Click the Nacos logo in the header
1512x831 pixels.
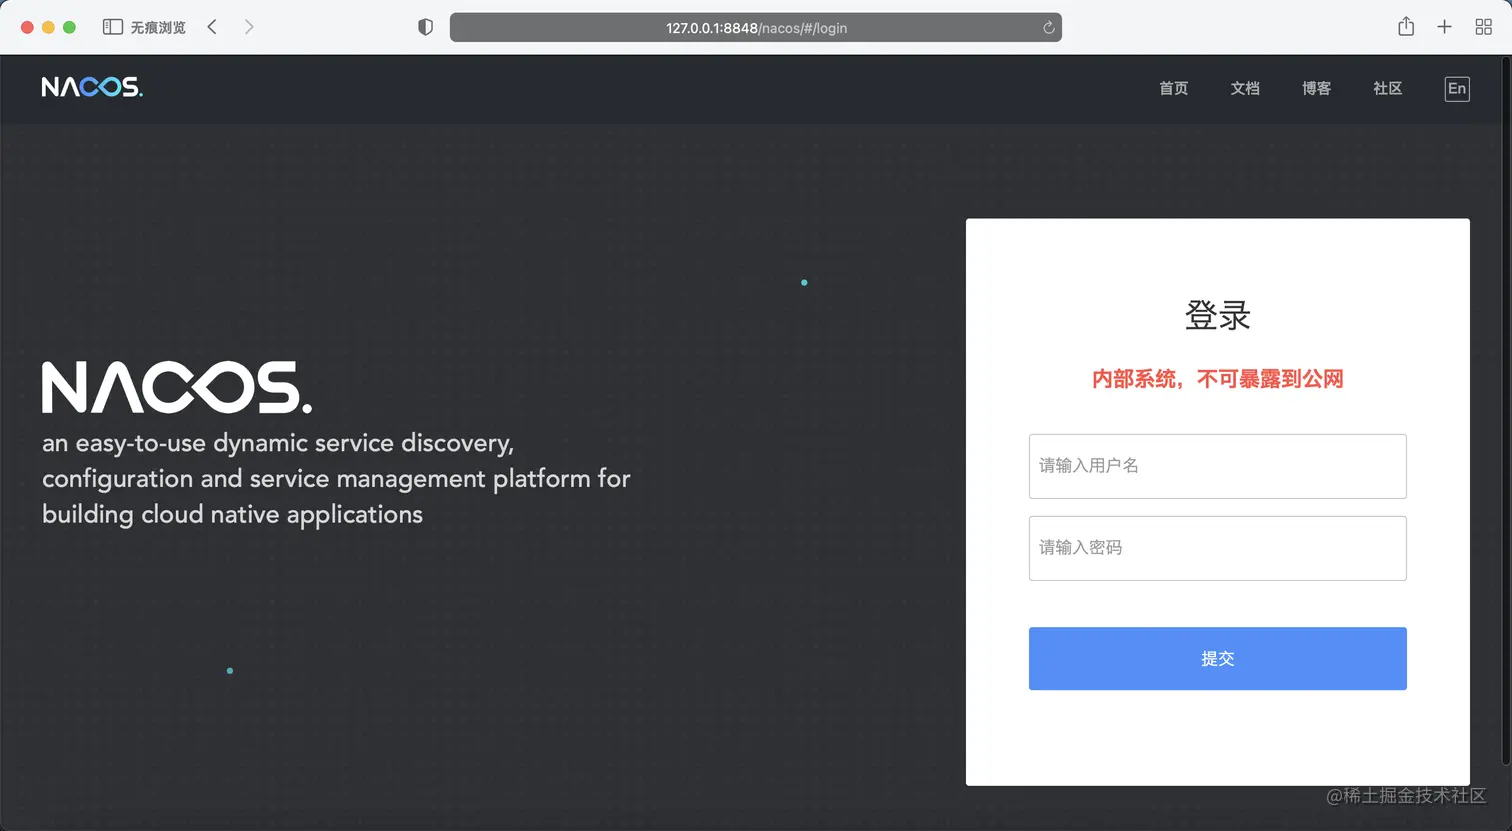click(x=92, y=87)
